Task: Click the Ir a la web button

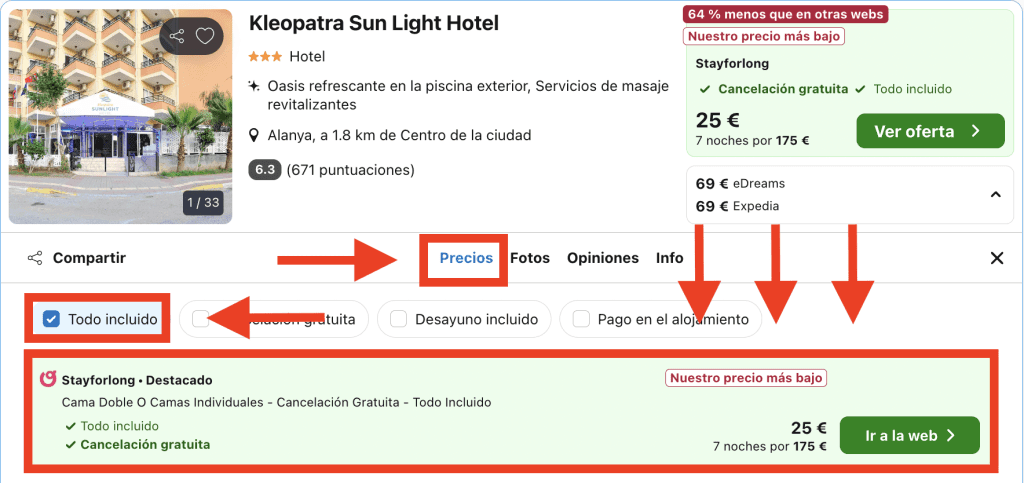Action: [x=909, y=435]
